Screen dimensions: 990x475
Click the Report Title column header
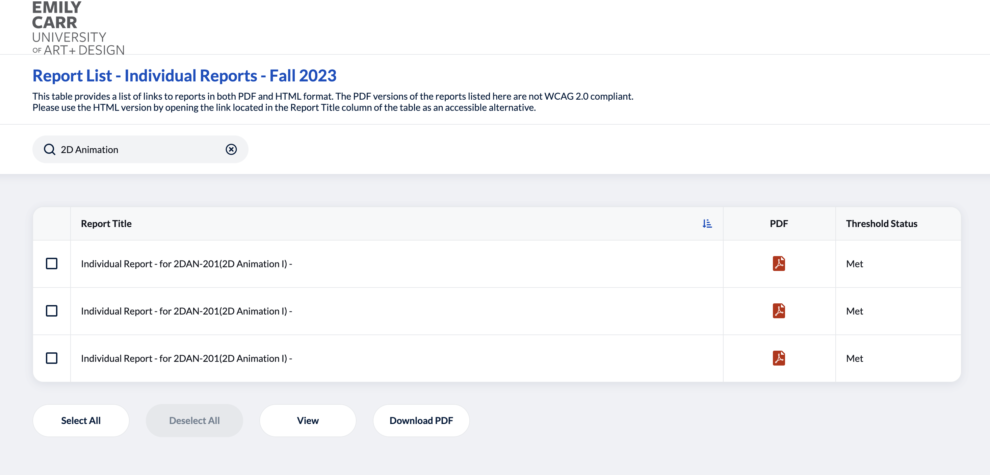[x=106, y=224]
